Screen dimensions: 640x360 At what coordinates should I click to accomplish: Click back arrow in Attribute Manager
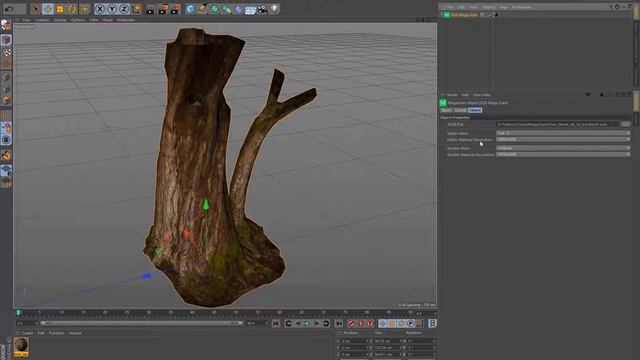click(588, 95)
